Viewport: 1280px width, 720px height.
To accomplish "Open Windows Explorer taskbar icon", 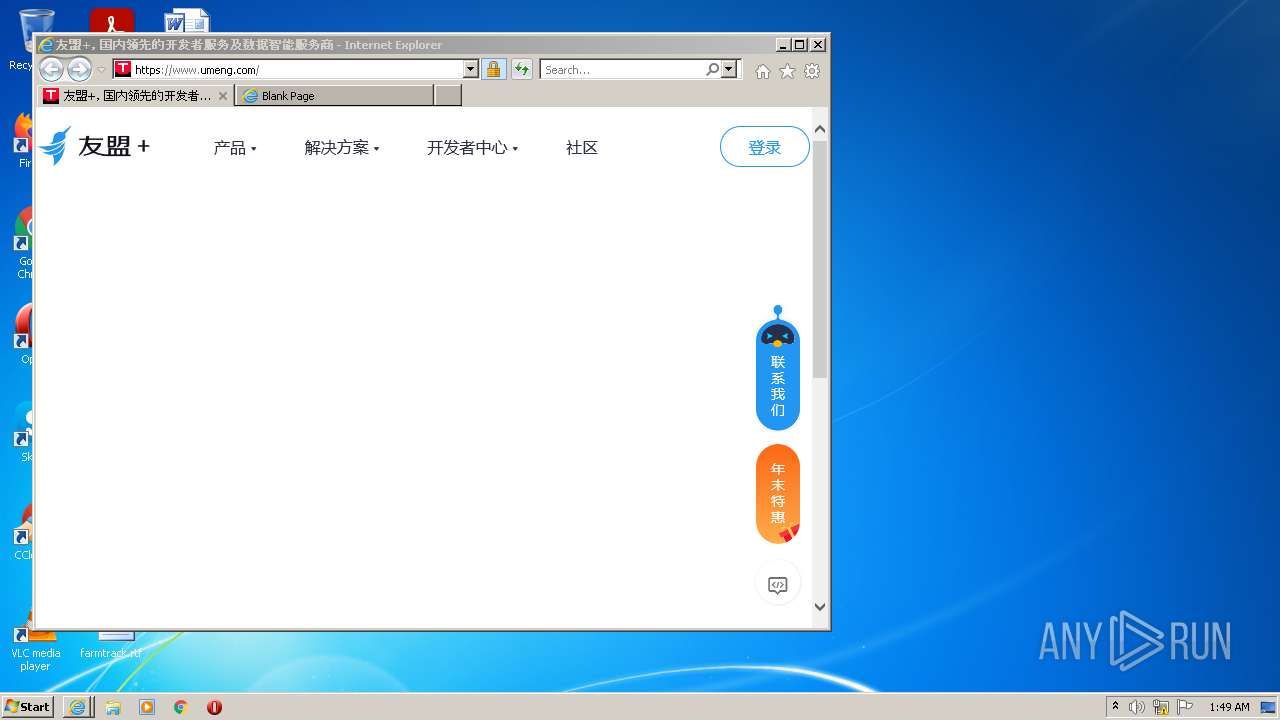I will click(x=113, y=707).
